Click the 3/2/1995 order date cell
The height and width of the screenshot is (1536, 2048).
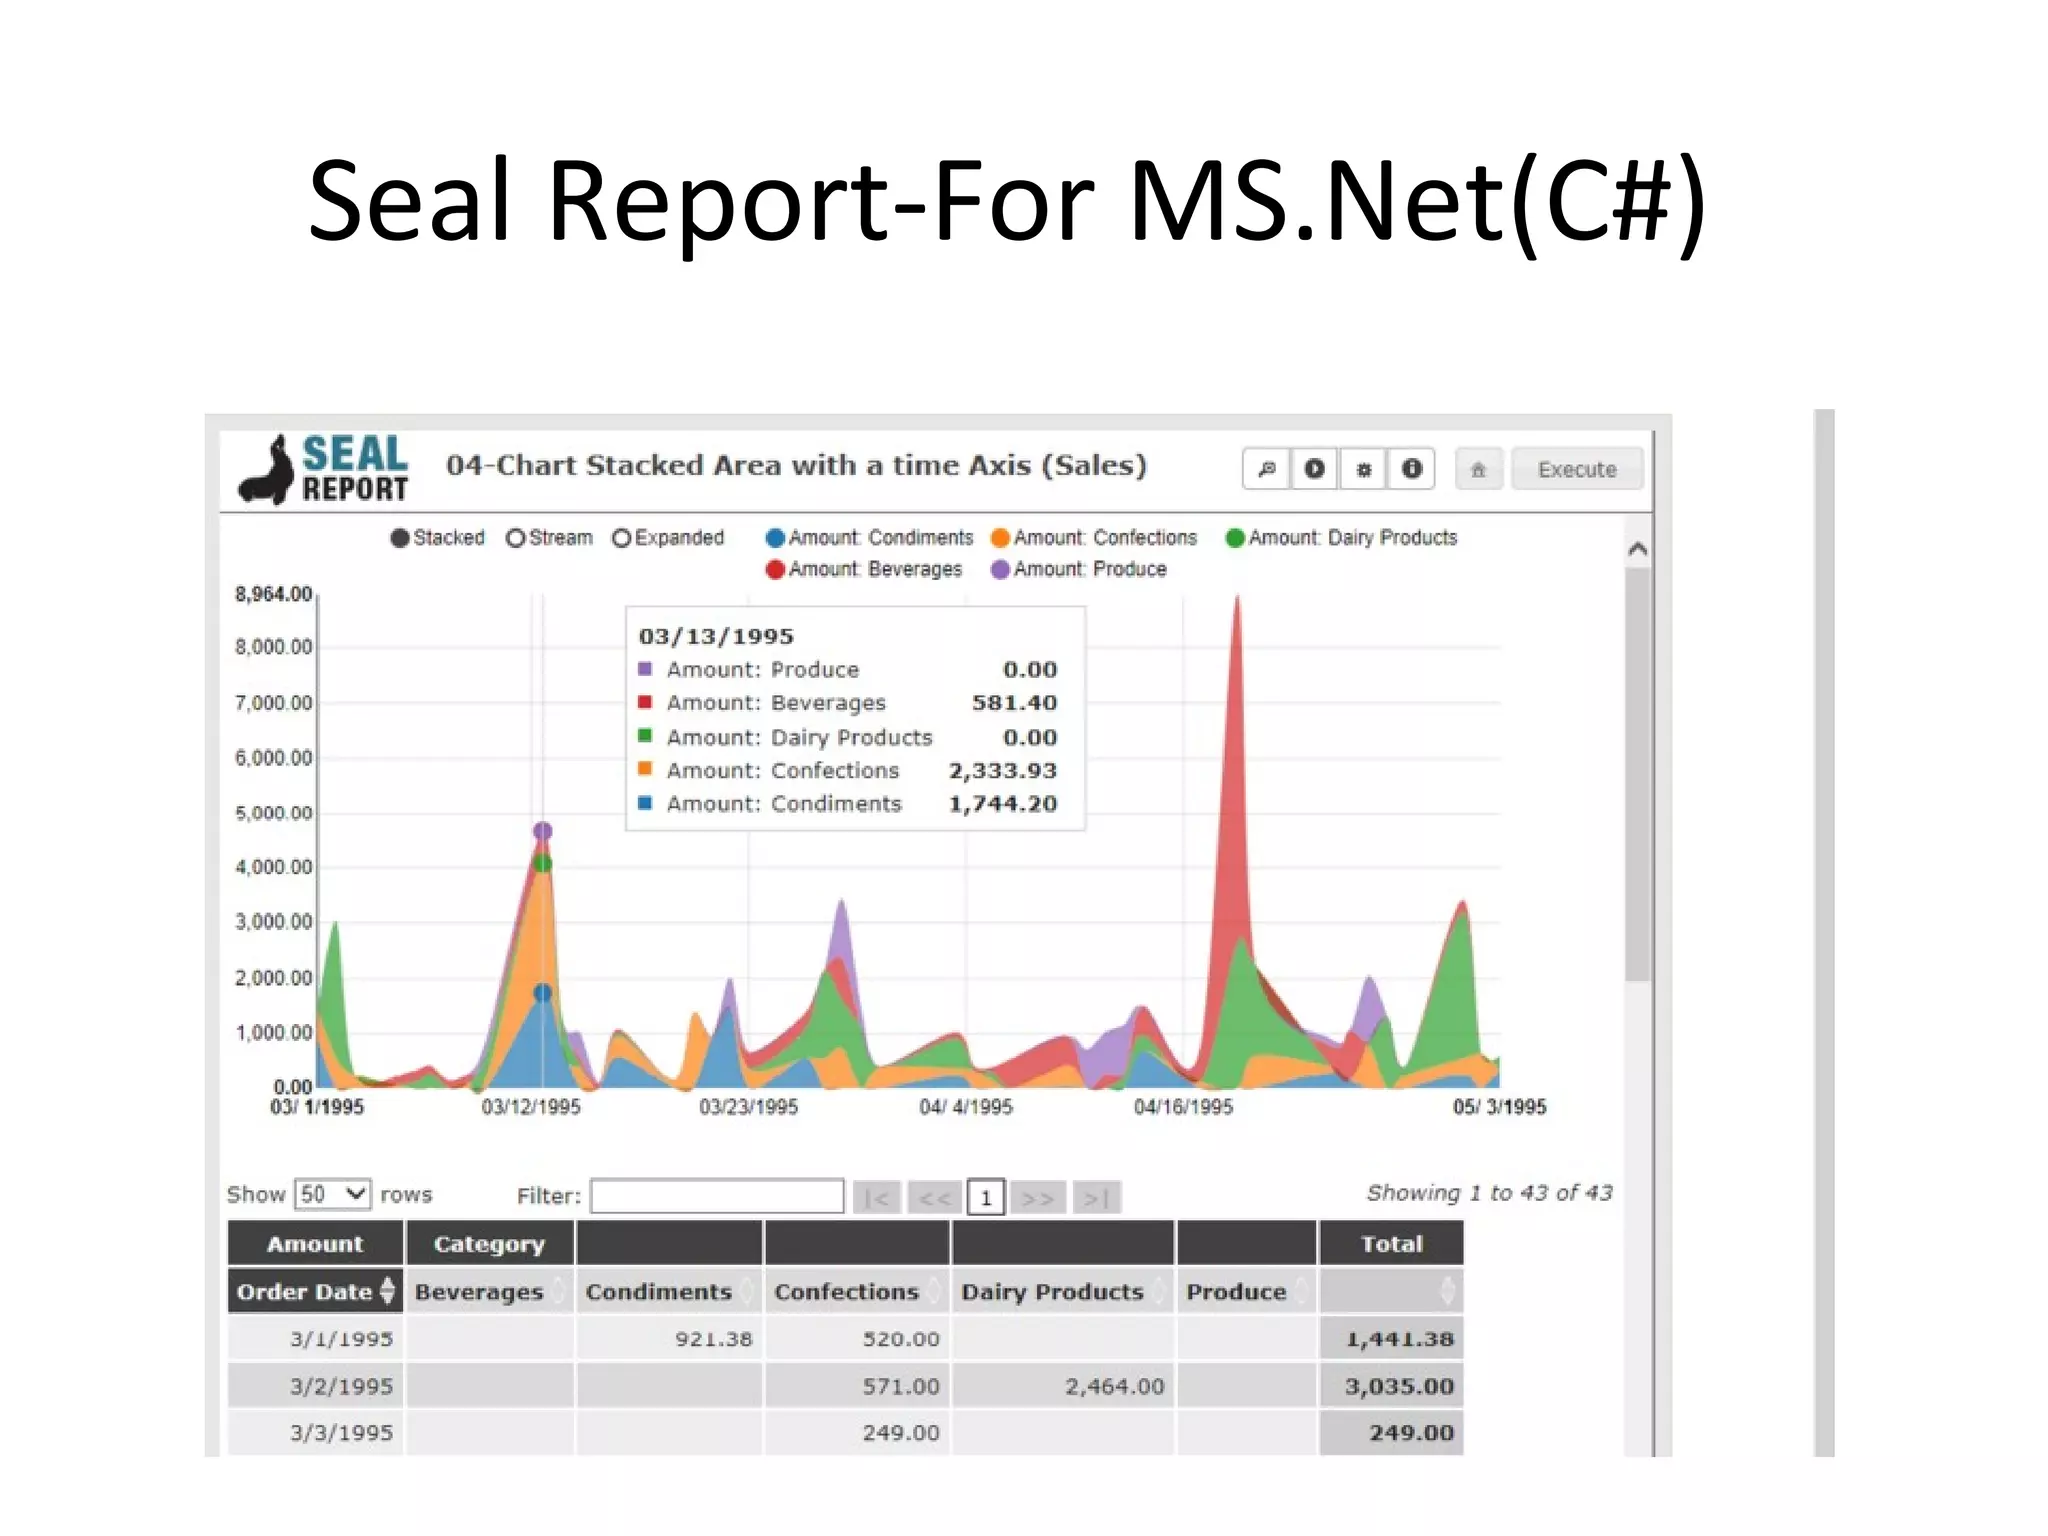click(x=316, y=1386)
